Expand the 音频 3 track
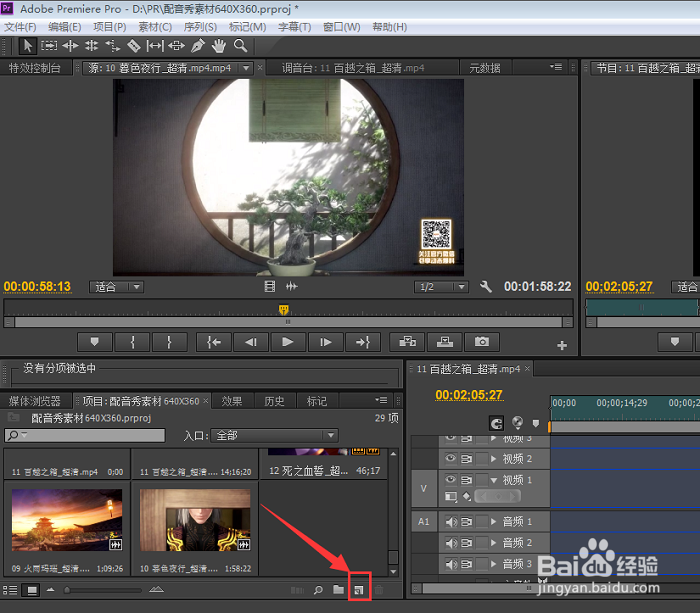700x613 pixels. click(493, 564)
